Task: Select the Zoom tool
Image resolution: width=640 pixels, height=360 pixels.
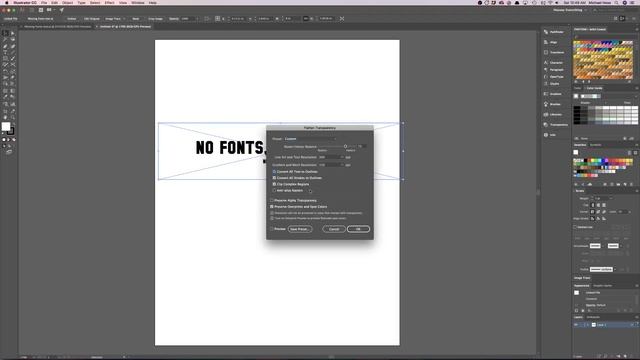Action: pos(13,117)
